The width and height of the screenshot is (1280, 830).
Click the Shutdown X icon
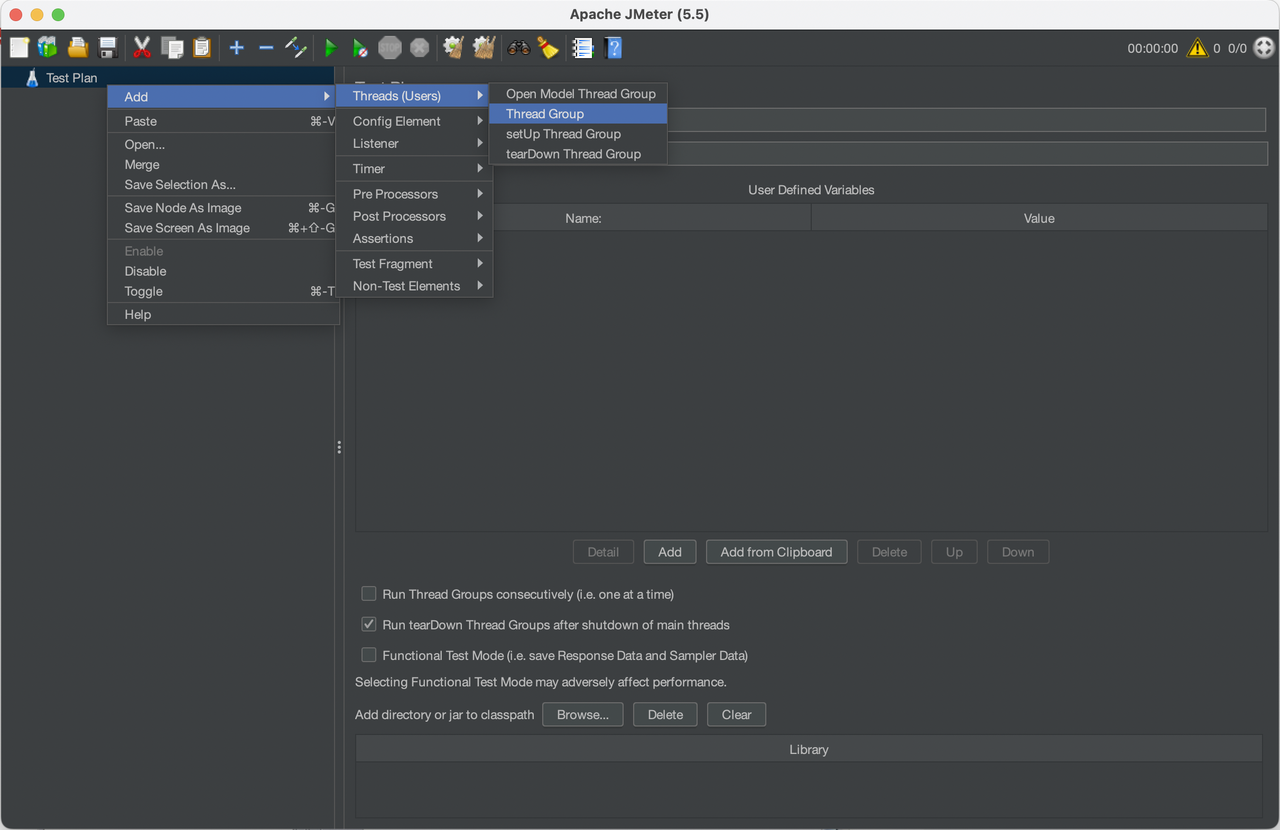[x=420, y=47]
